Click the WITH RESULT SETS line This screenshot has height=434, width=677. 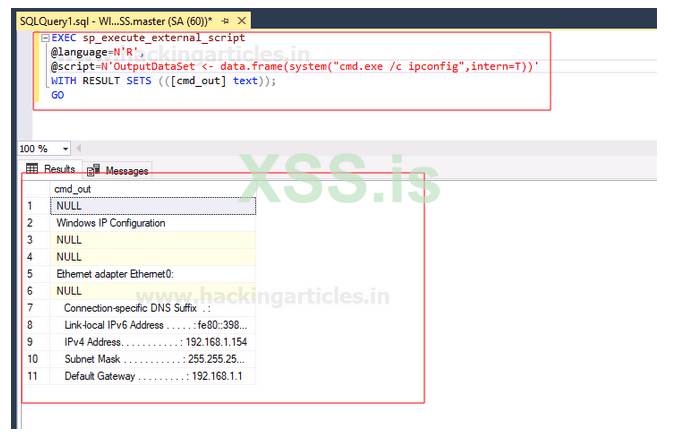163,81
